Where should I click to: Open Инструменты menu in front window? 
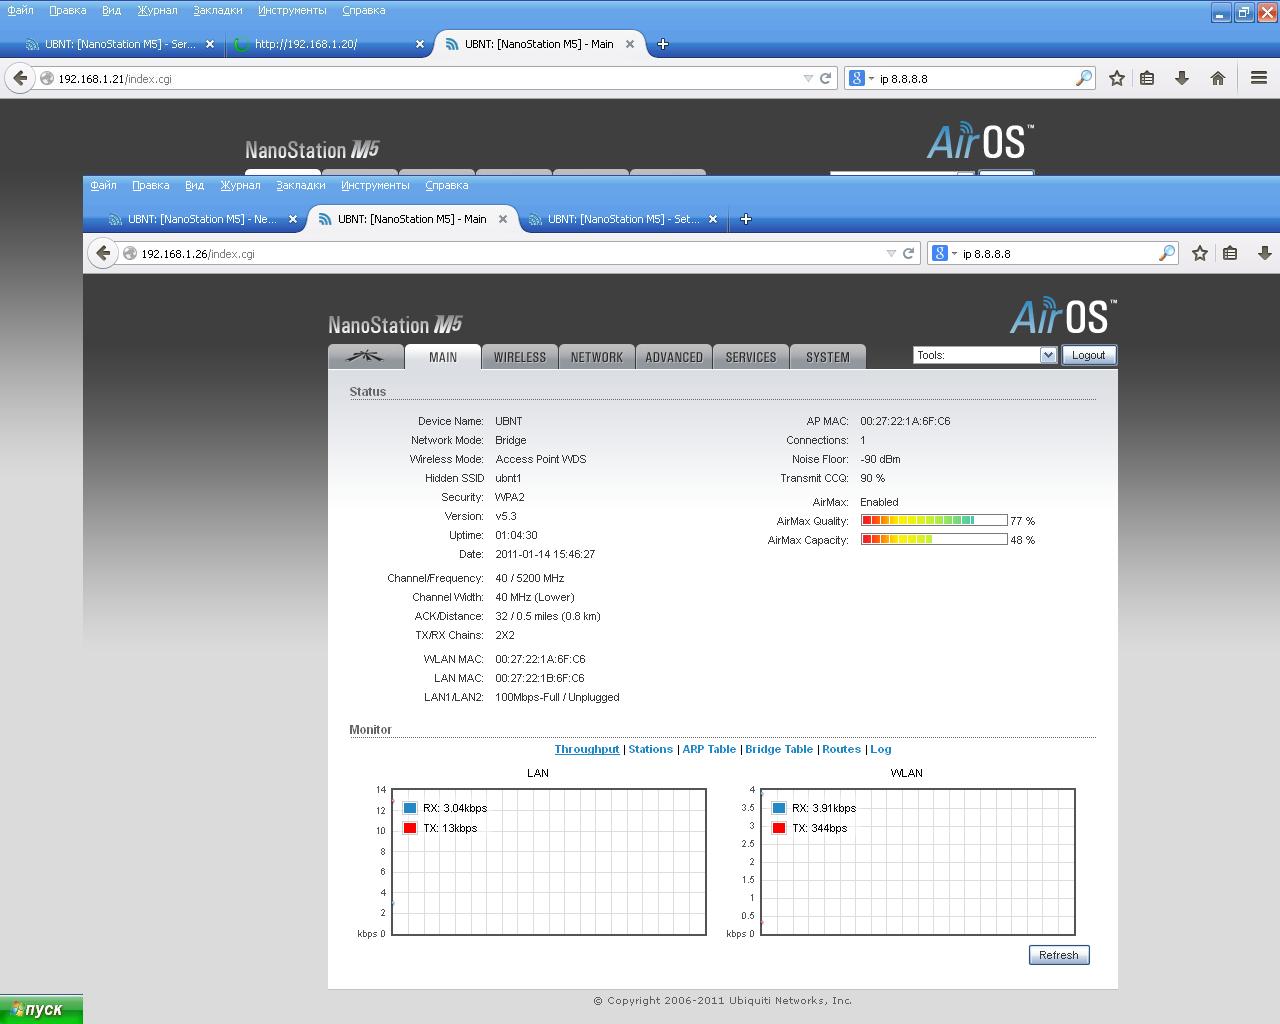375,185
